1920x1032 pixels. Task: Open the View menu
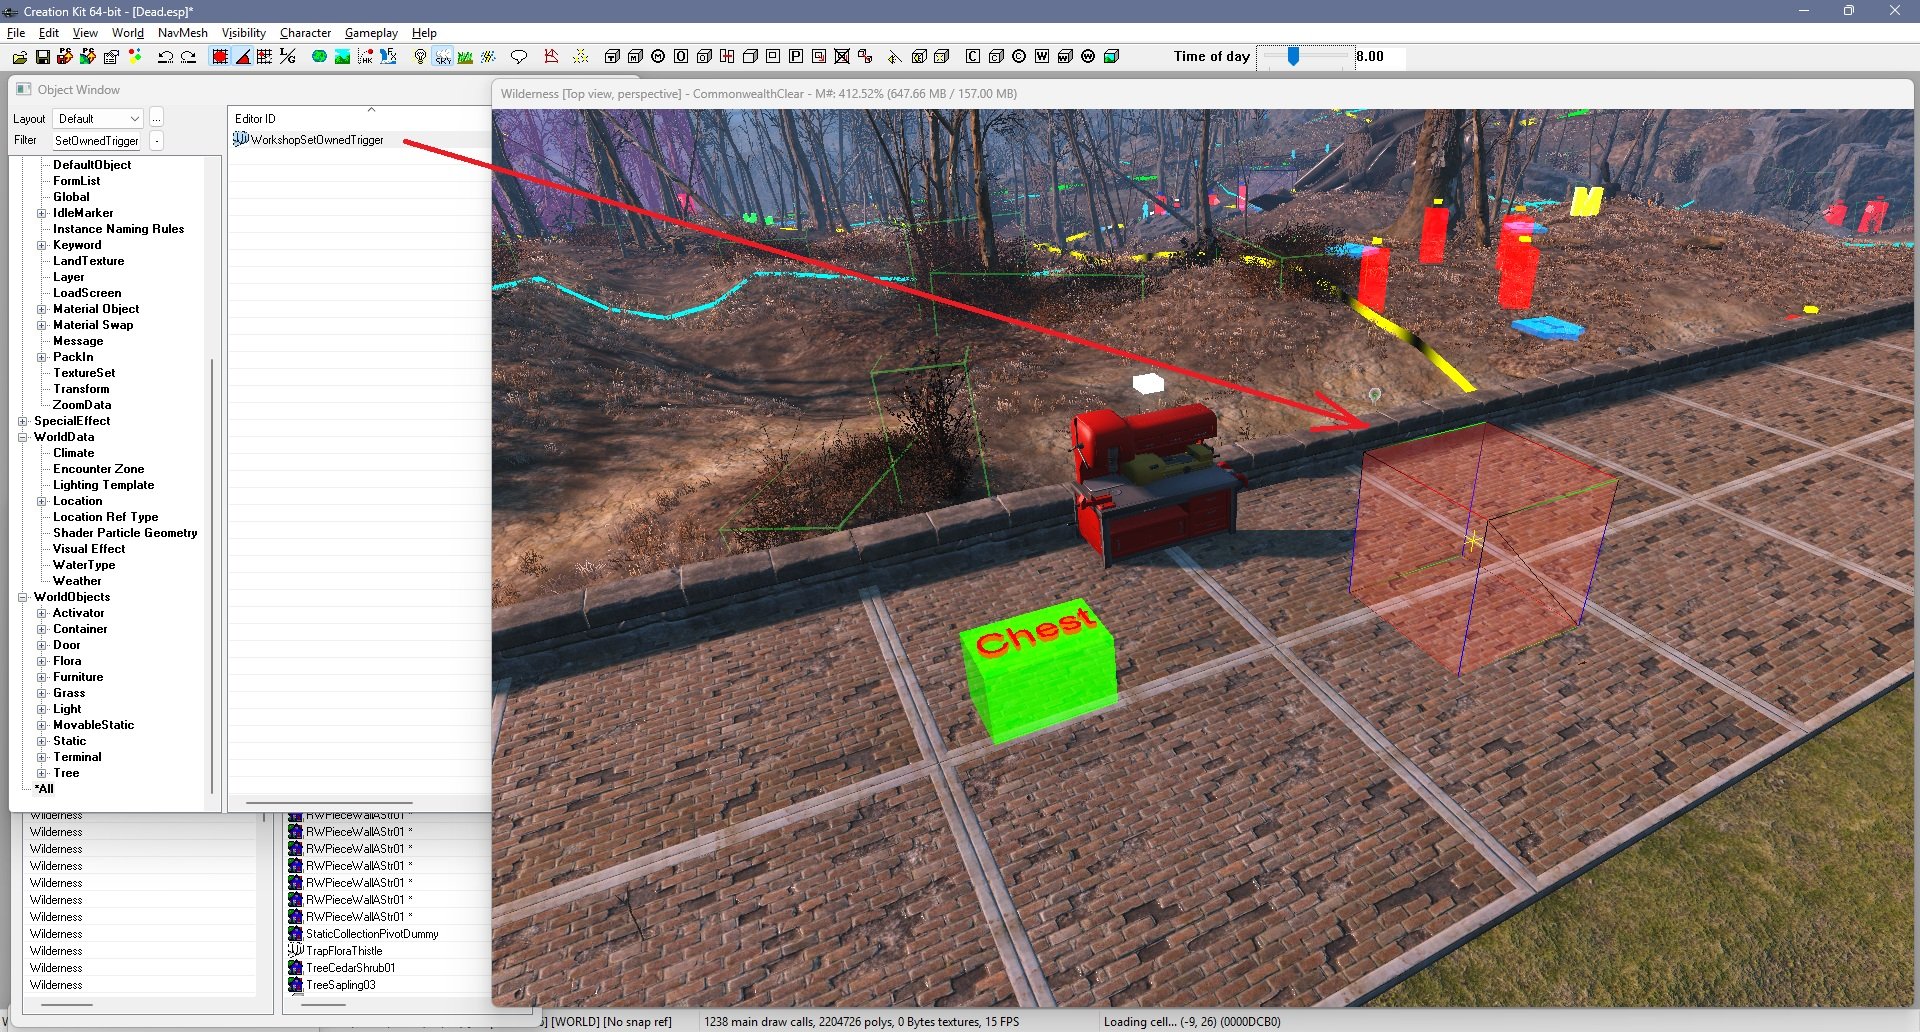85,33
